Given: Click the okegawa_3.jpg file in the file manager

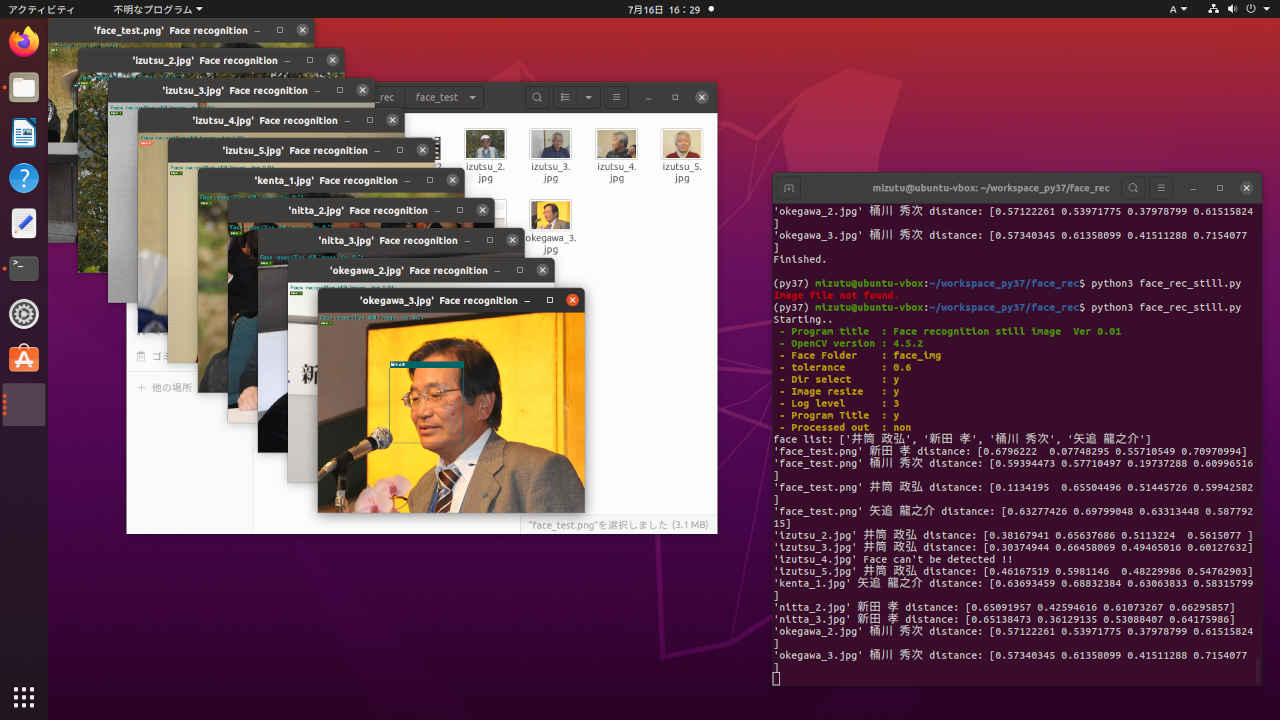Looking at the screenshot, I should coord(551,216).
